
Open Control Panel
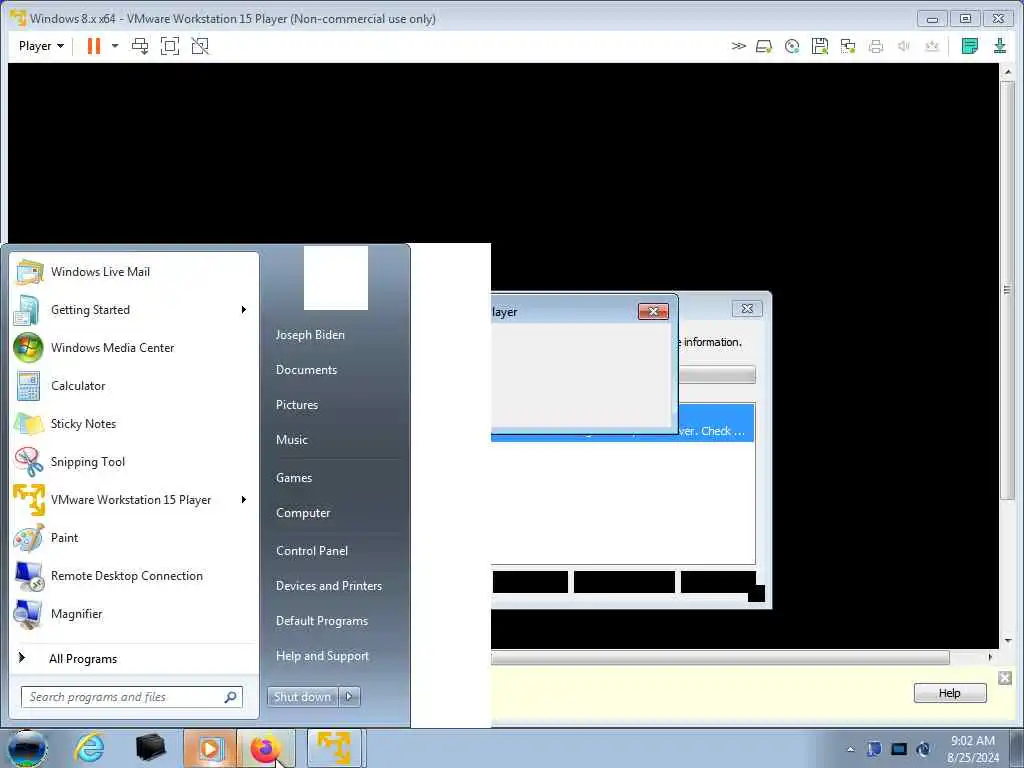[x=312, y=551]
